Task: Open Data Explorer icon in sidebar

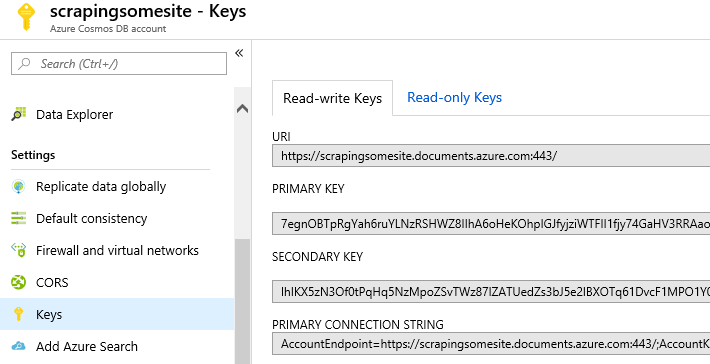Action: point(19,114)
